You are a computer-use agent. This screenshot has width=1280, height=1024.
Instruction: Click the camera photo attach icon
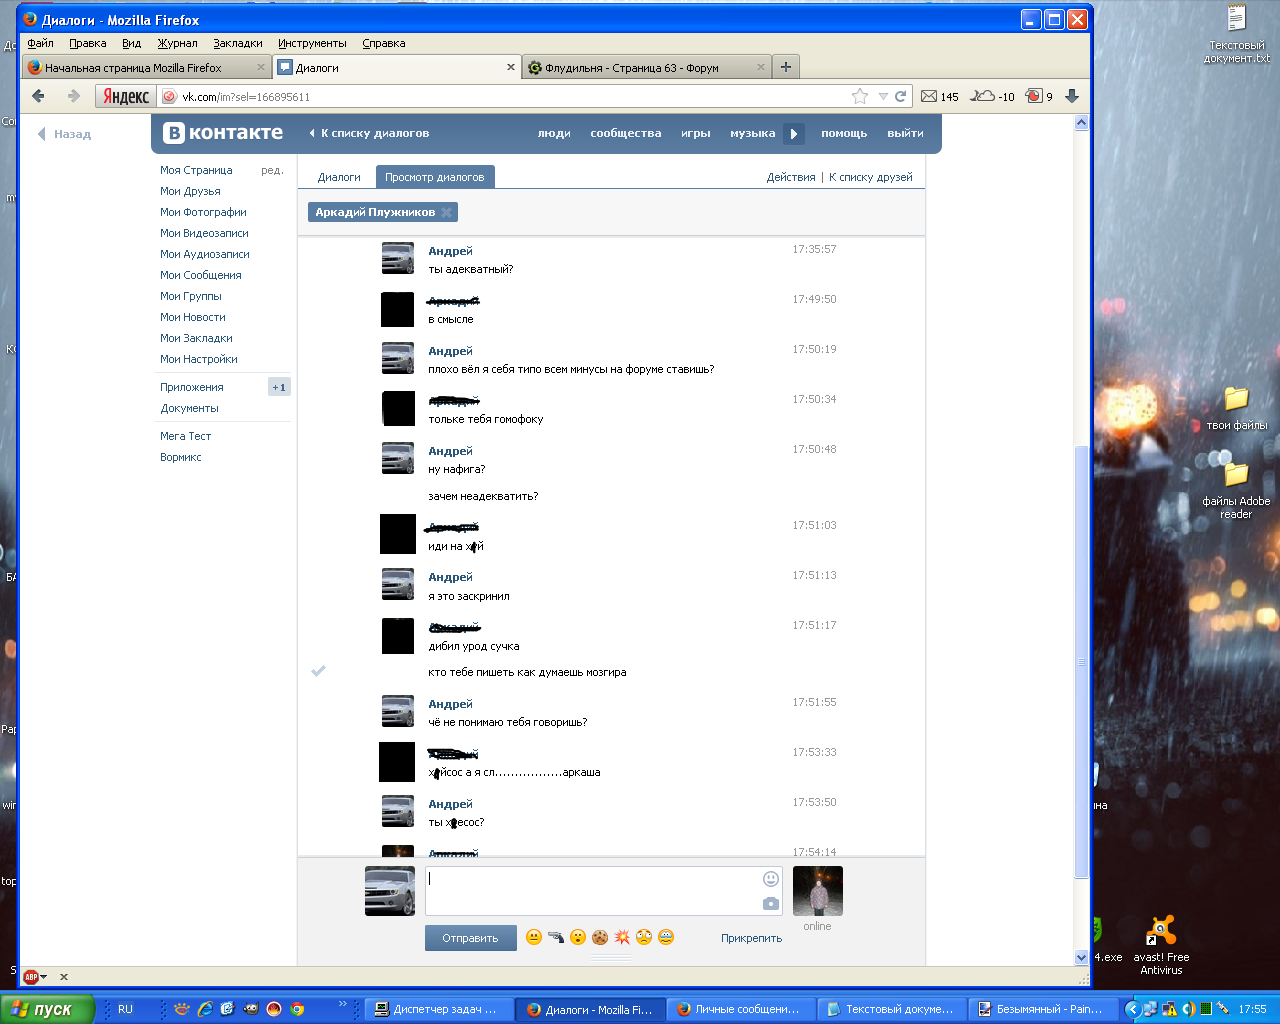[x=770, y=903]
